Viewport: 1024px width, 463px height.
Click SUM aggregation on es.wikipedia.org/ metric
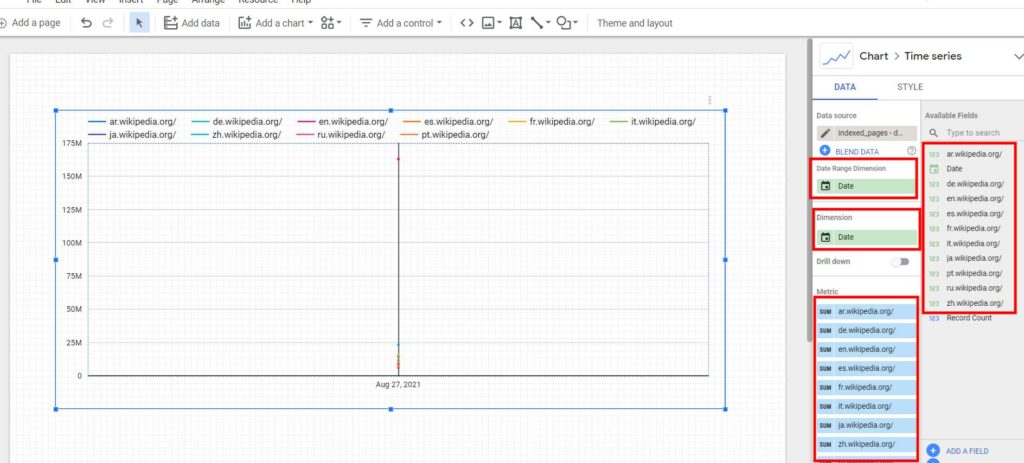click(825, 368)
